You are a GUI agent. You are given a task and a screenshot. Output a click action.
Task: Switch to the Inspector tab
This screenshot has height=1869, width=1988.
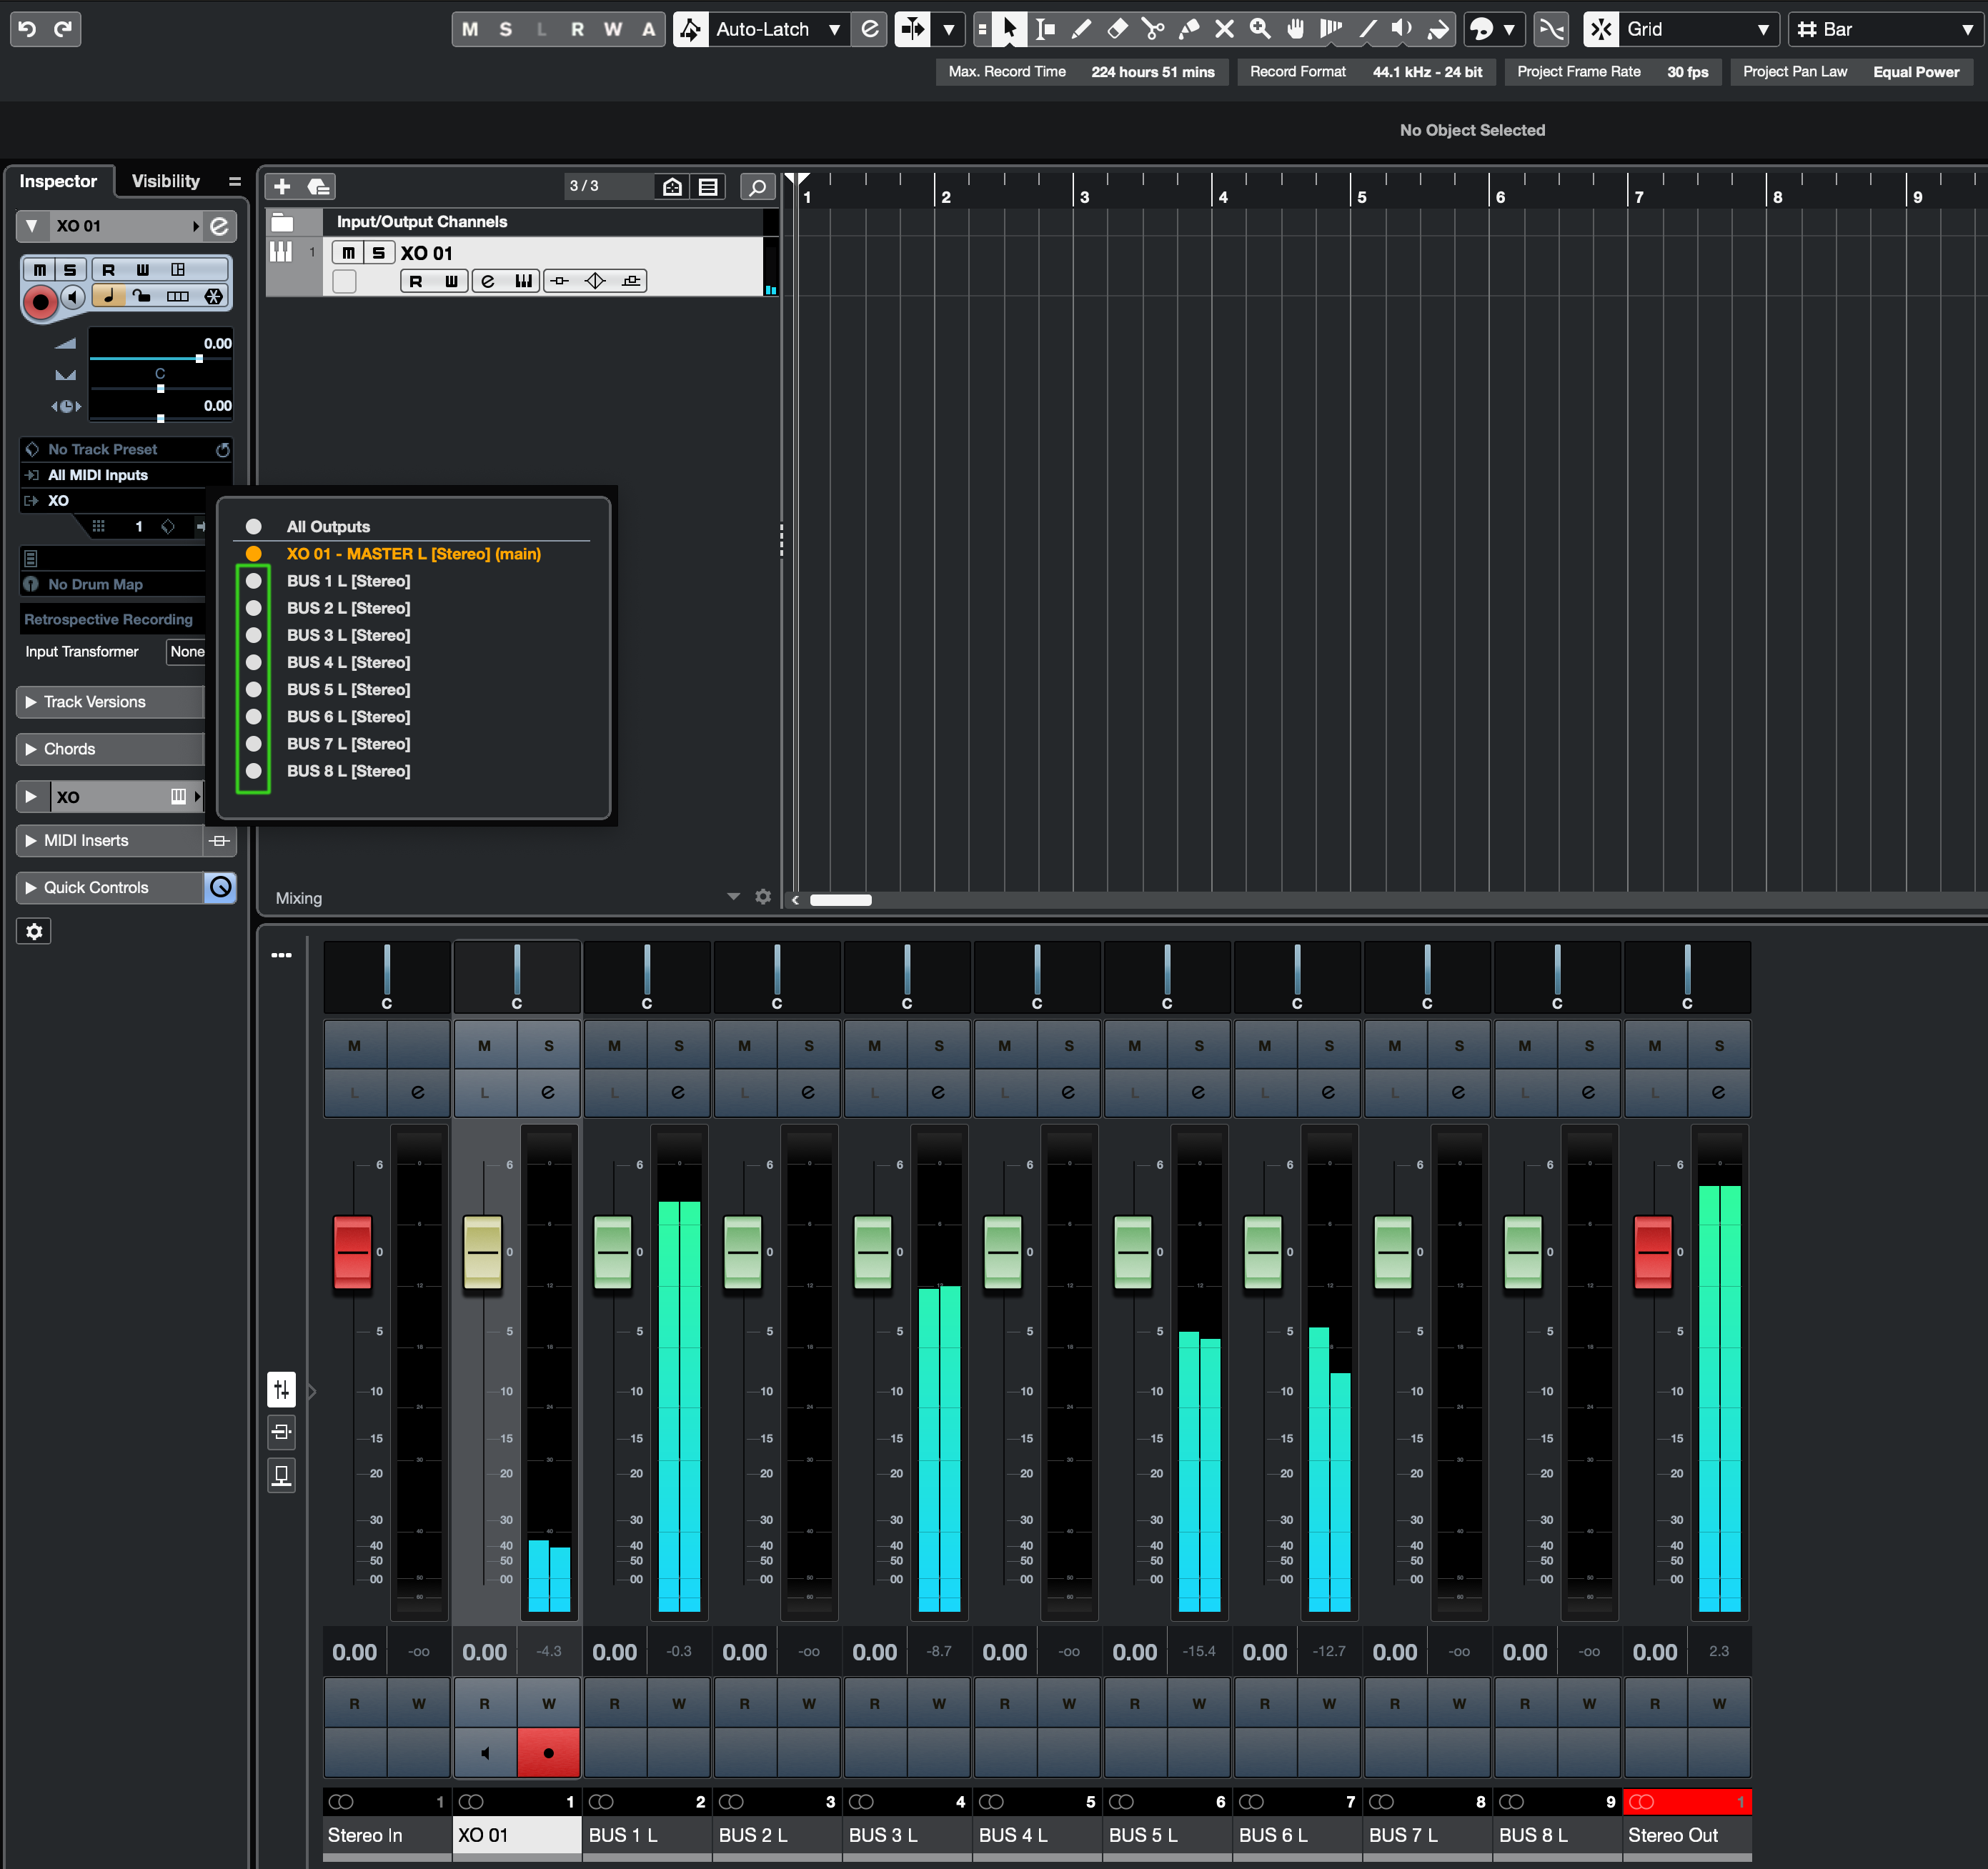[x=58, y=181]
